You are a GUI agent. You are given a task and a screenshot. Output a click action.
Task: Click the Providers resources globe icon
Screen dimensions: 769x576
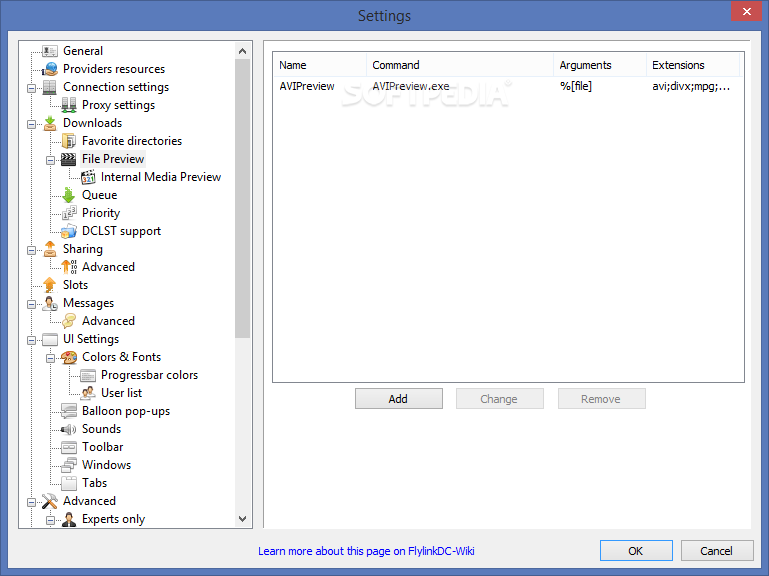[x=50, y=69]
